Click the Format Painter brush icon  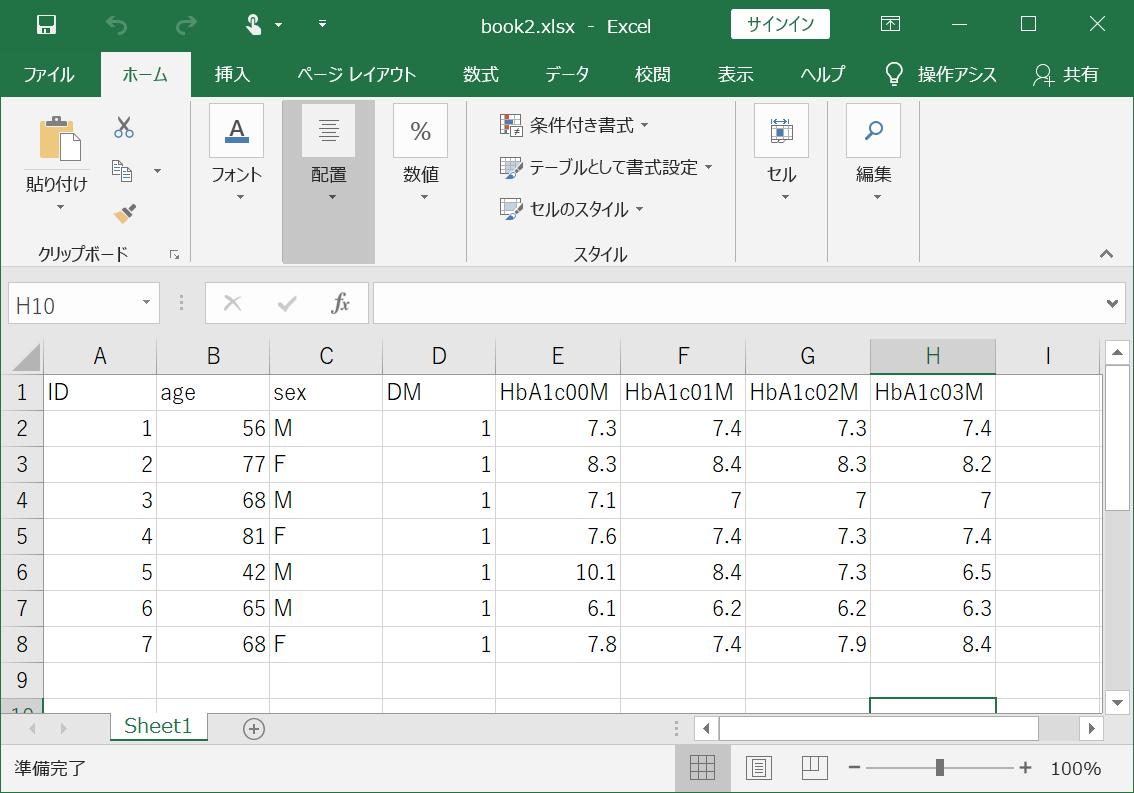coord(124,213)
